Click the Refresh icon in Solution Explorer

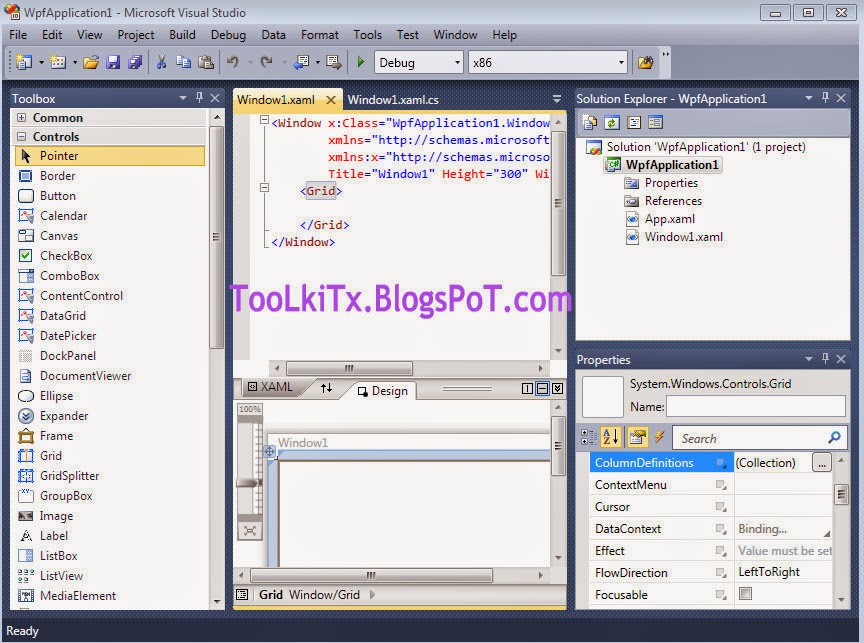[x=612, y=122]
